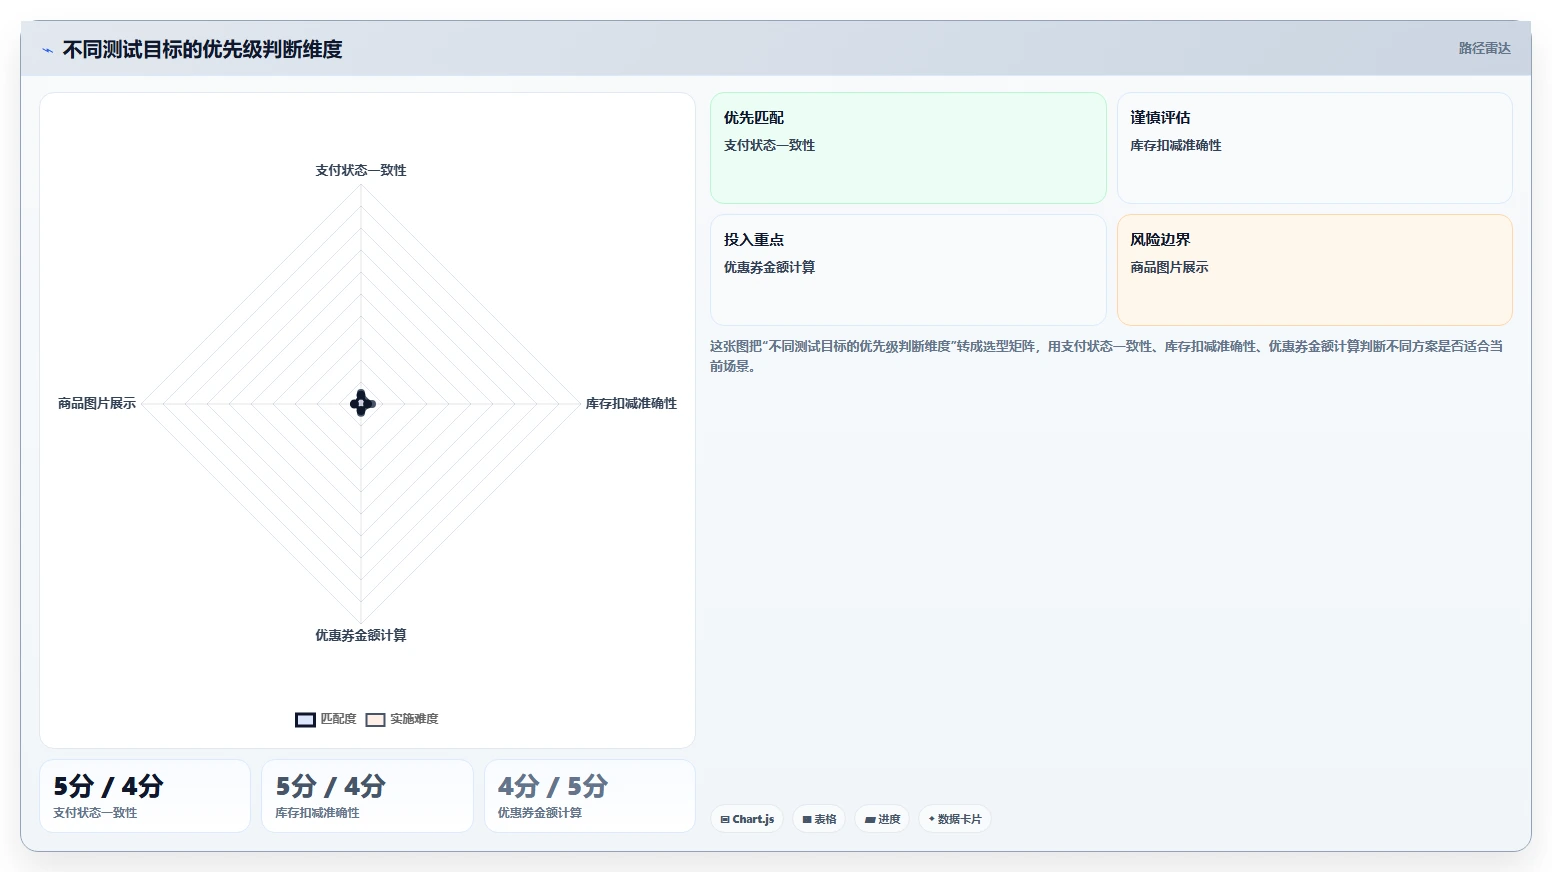Open the 5分 / 4分 支付状态一致性 stat card

click(x=145, y=796)
